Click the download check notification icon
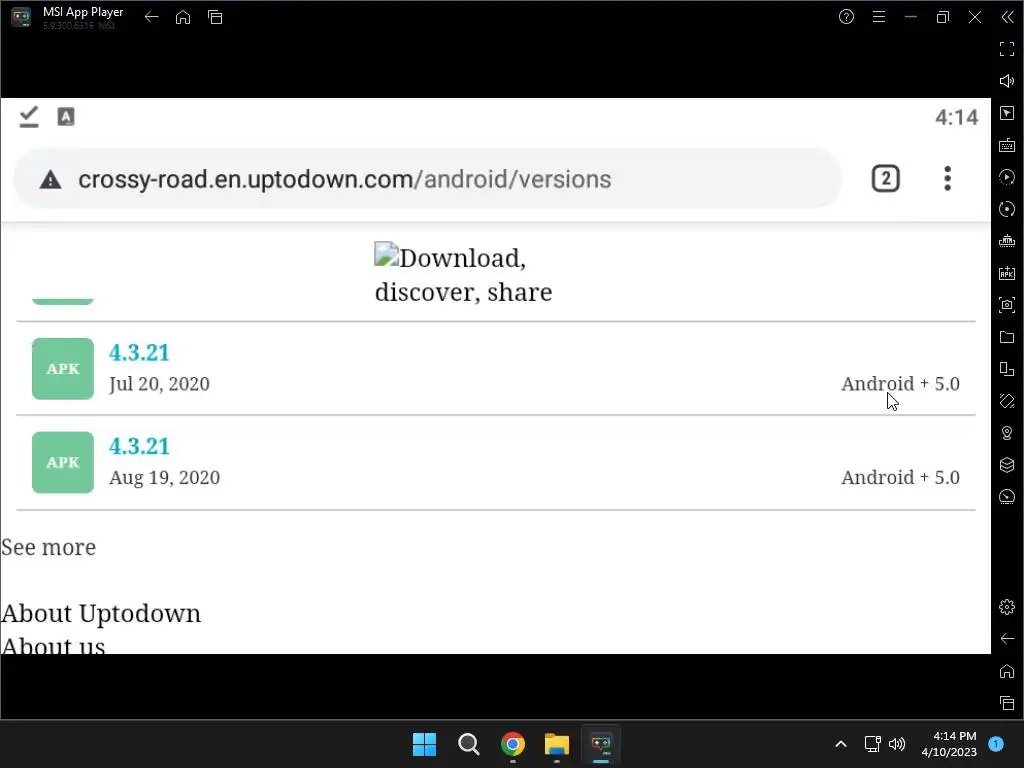Screen dimensions: 1024x768 pos(29,117)
